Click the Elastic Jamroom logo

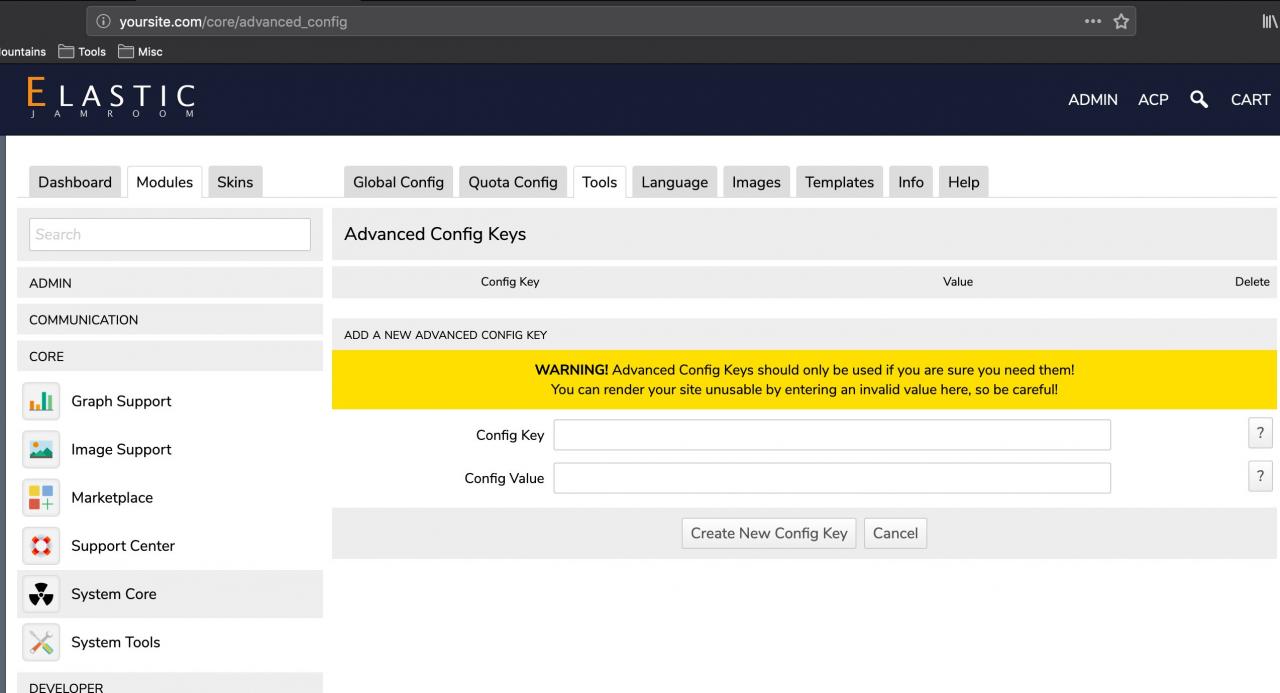point(110,99)
